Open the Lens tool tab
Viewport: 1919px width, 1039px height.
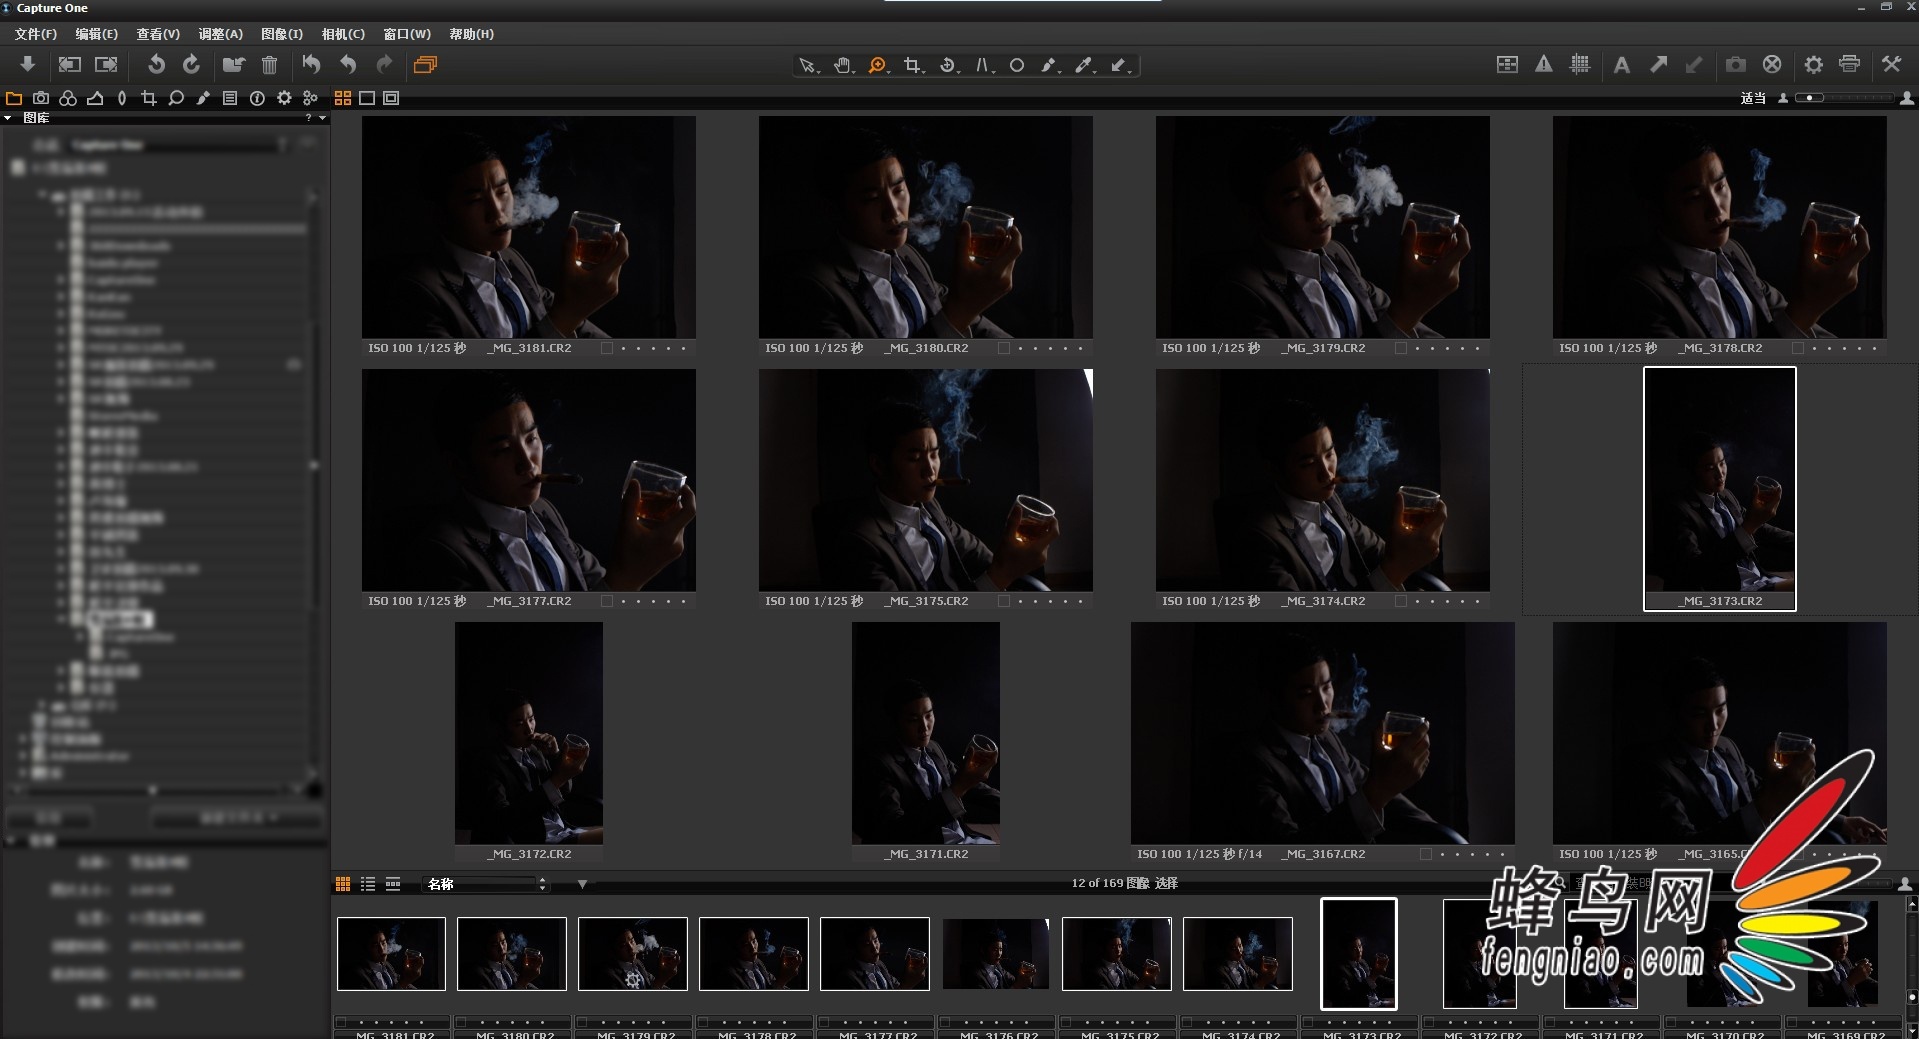coord(122,98)
